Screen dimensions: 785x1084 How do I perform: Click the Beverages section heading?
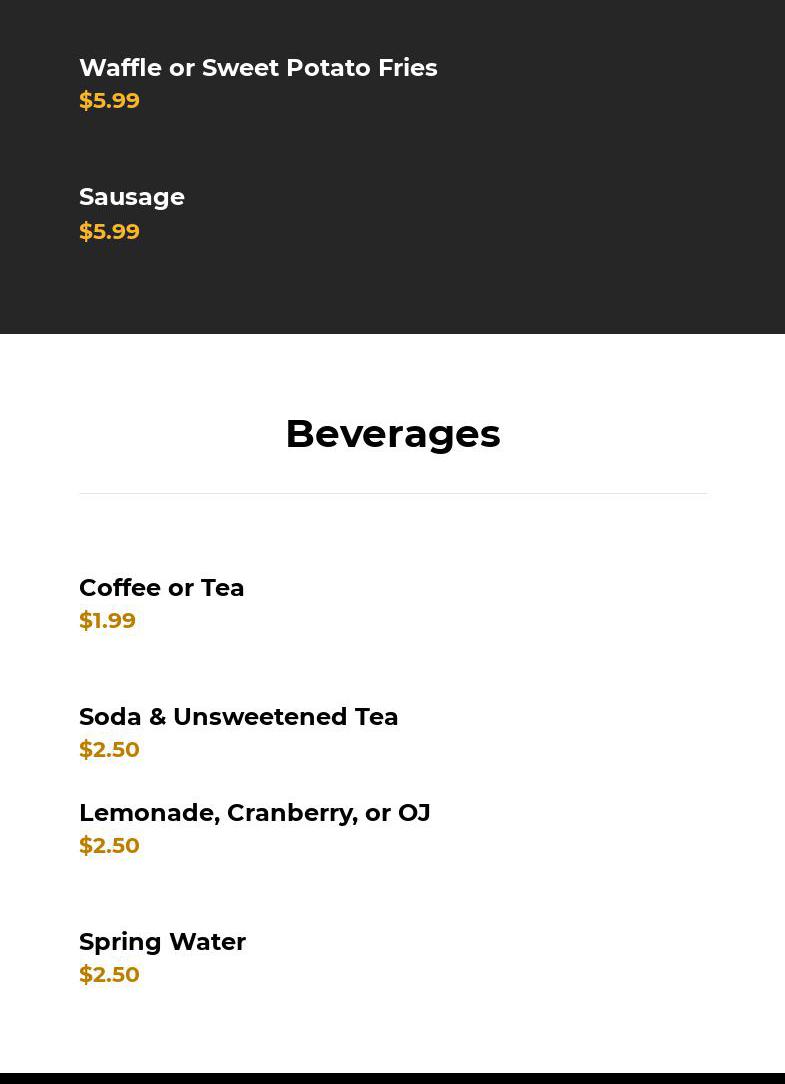pyautogui.click(x=392, y=434)
